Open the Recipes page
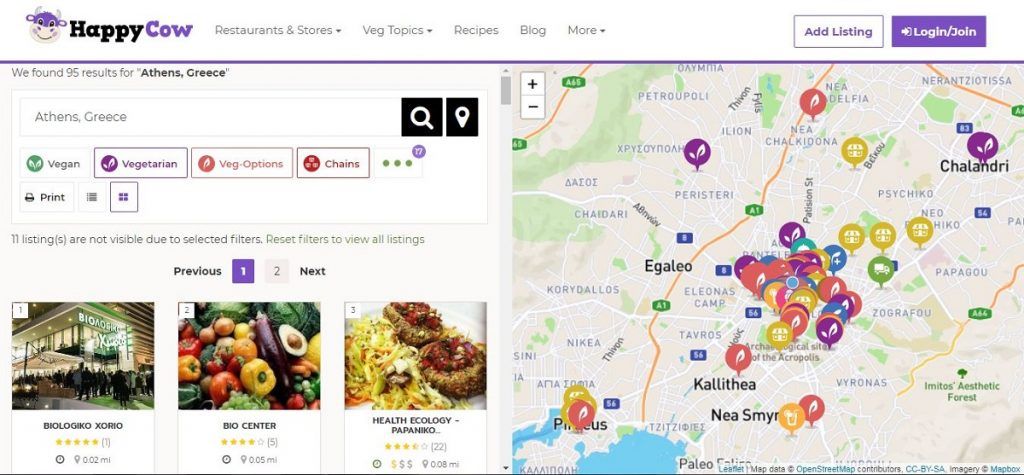The height and width of the screenshot is (475, 1024). coord(476,30)
